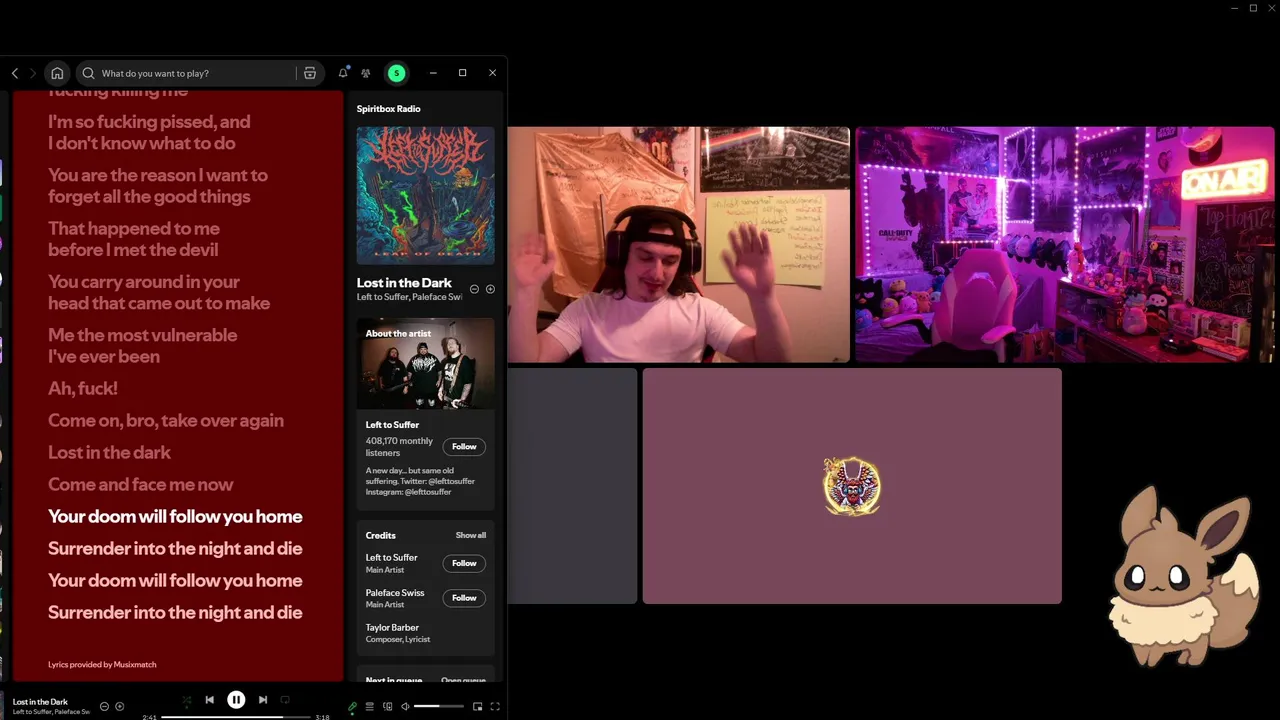Mute using the volume speaker icon

(405, 706)
